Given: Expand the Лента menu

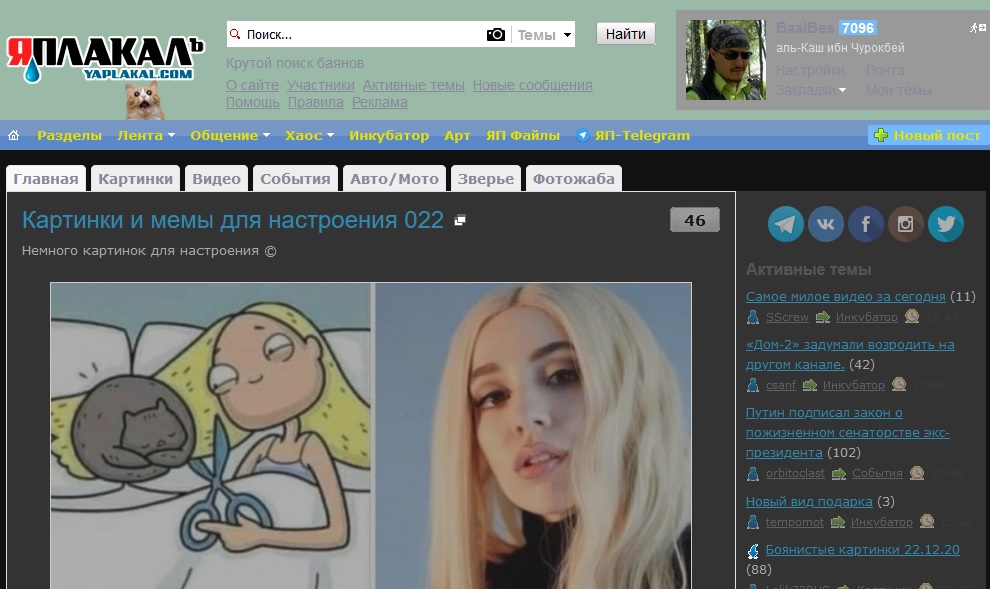Looking at the screenshot, I should coord(146,135).
